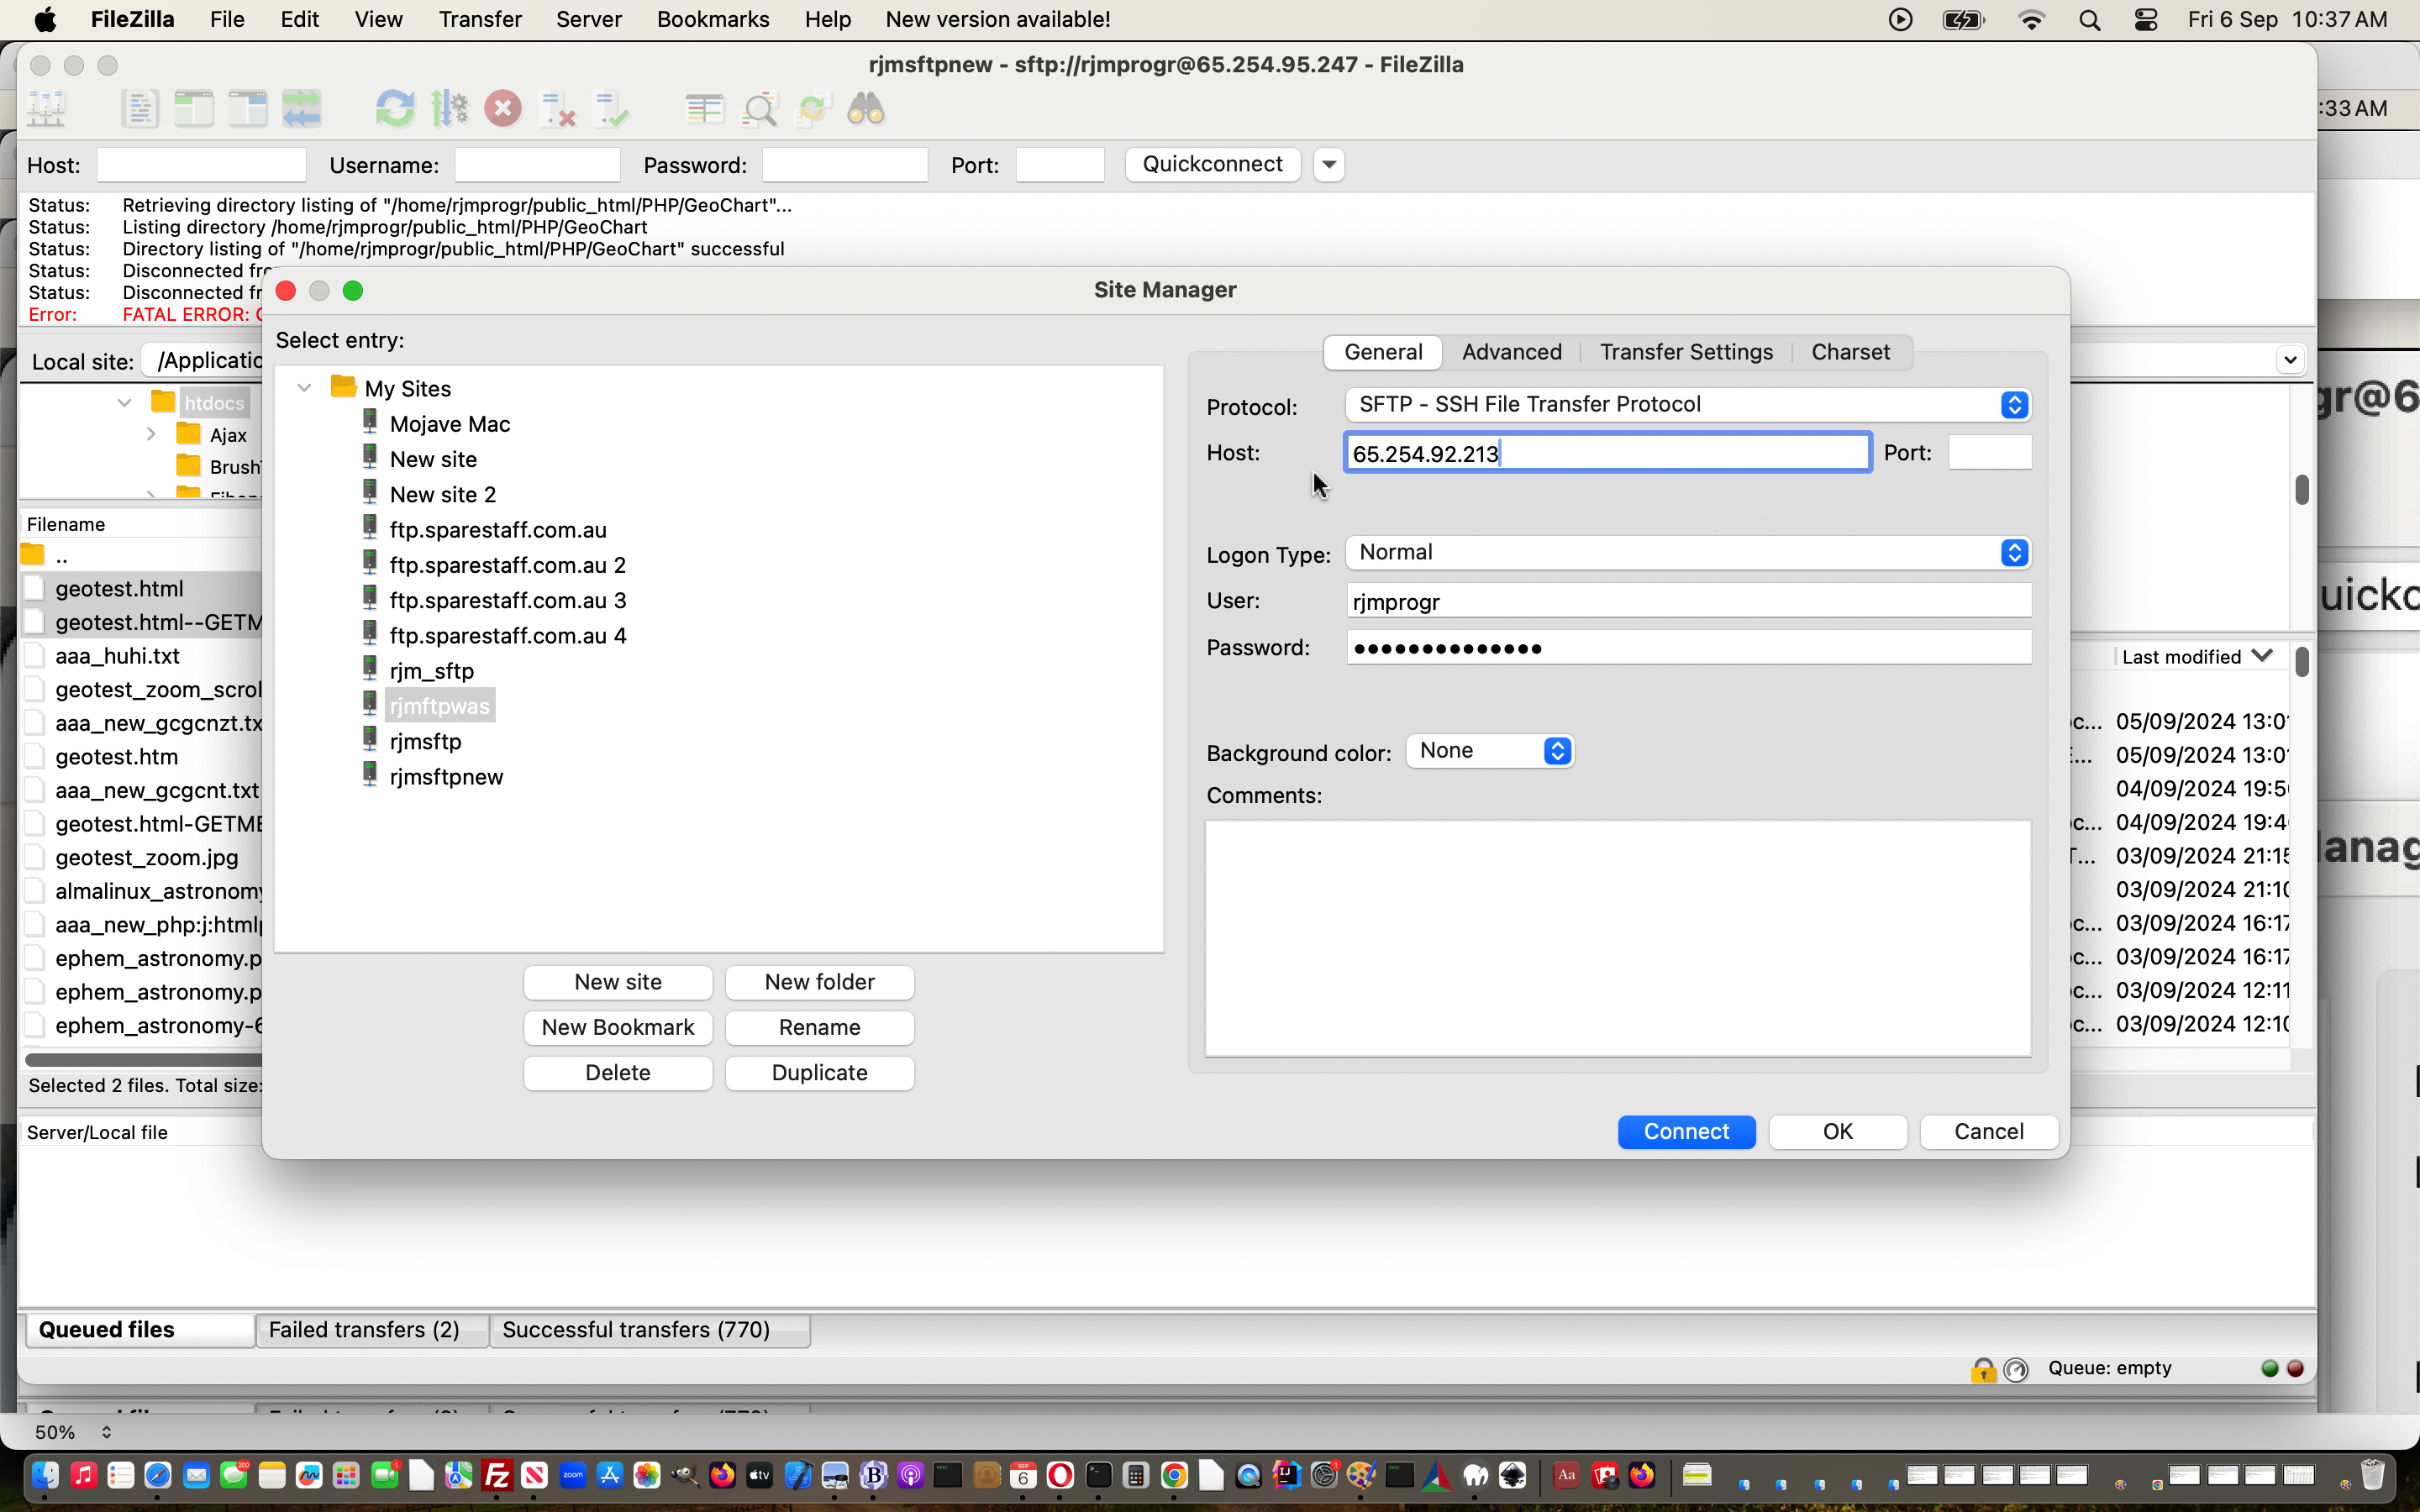
Task: Click the Duplicate button
Action: (819, 1073)
